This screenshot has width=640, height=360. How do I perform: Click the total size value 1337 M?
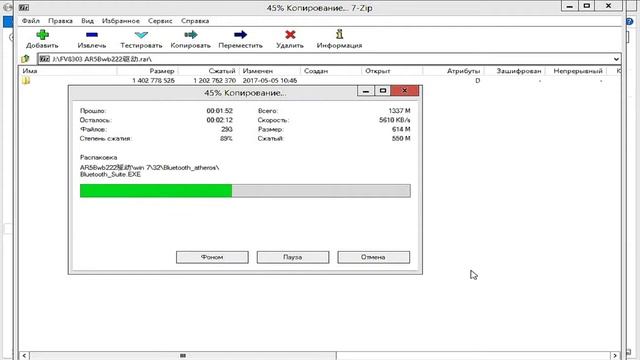click(400, 111)
